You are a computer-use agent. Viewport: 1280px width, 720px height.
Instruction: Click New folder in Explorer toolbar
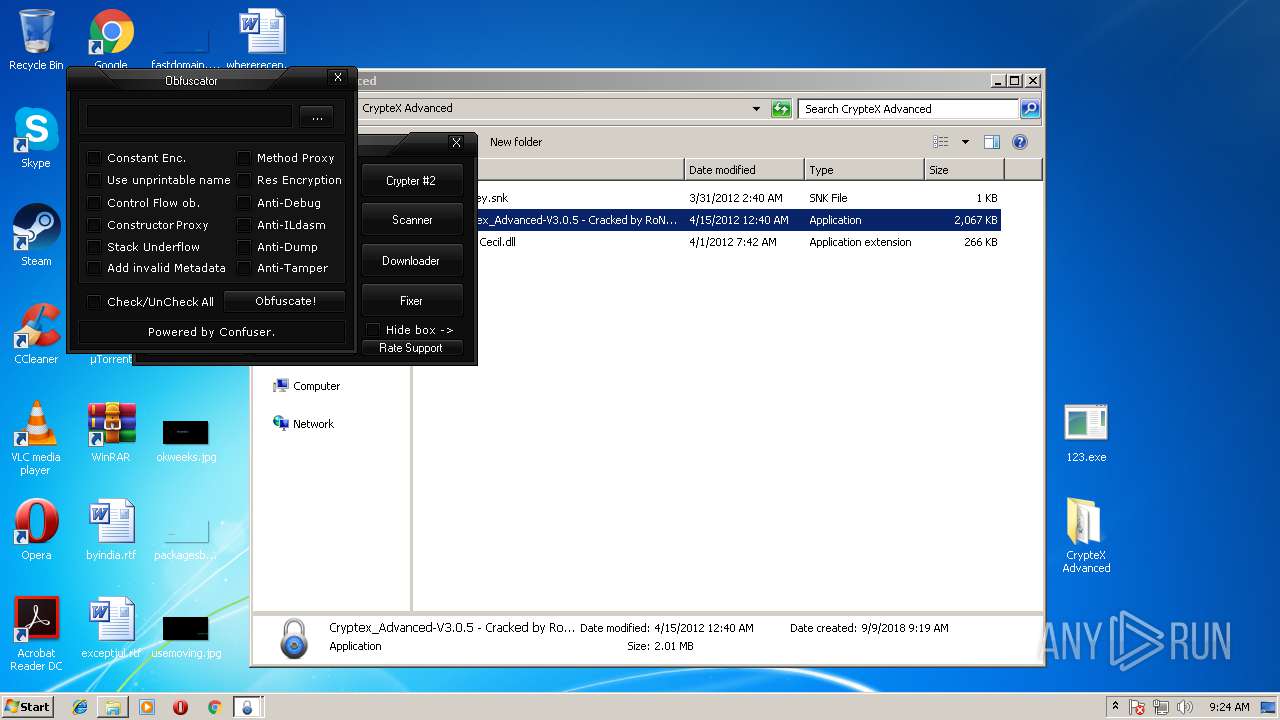(x=516, y=142)
